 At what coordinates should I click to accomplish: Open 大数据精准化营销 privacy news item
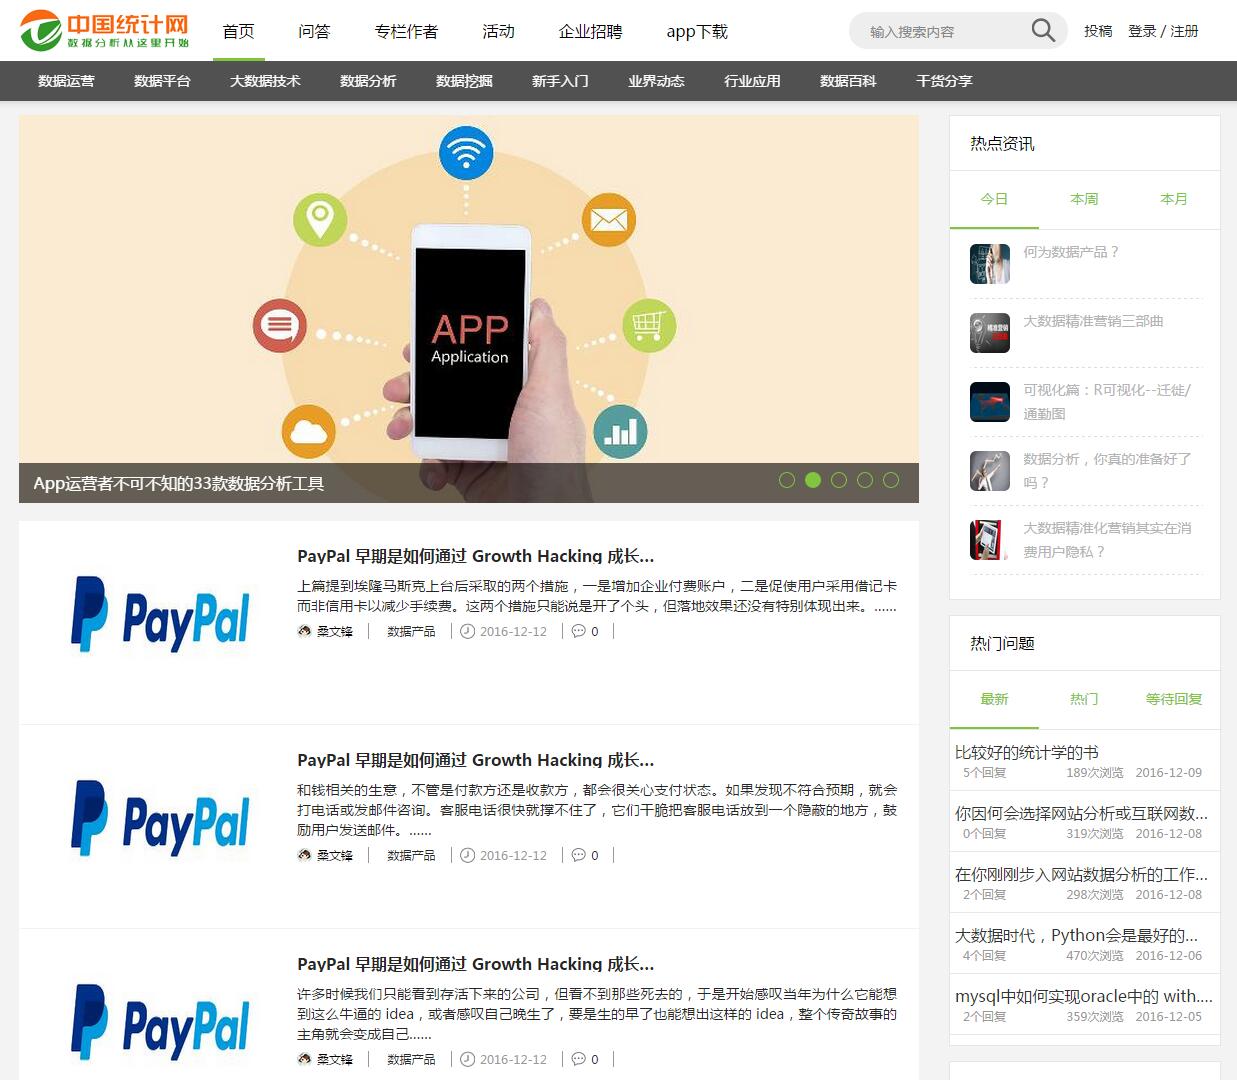1107,539
